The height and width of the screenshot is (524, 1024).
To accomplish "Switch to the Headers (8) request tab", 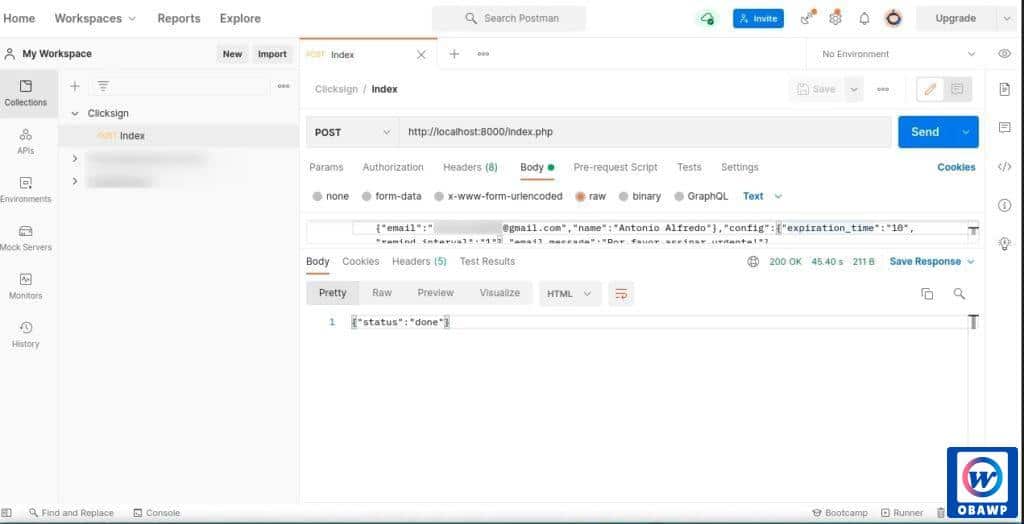I will point(470,167).
